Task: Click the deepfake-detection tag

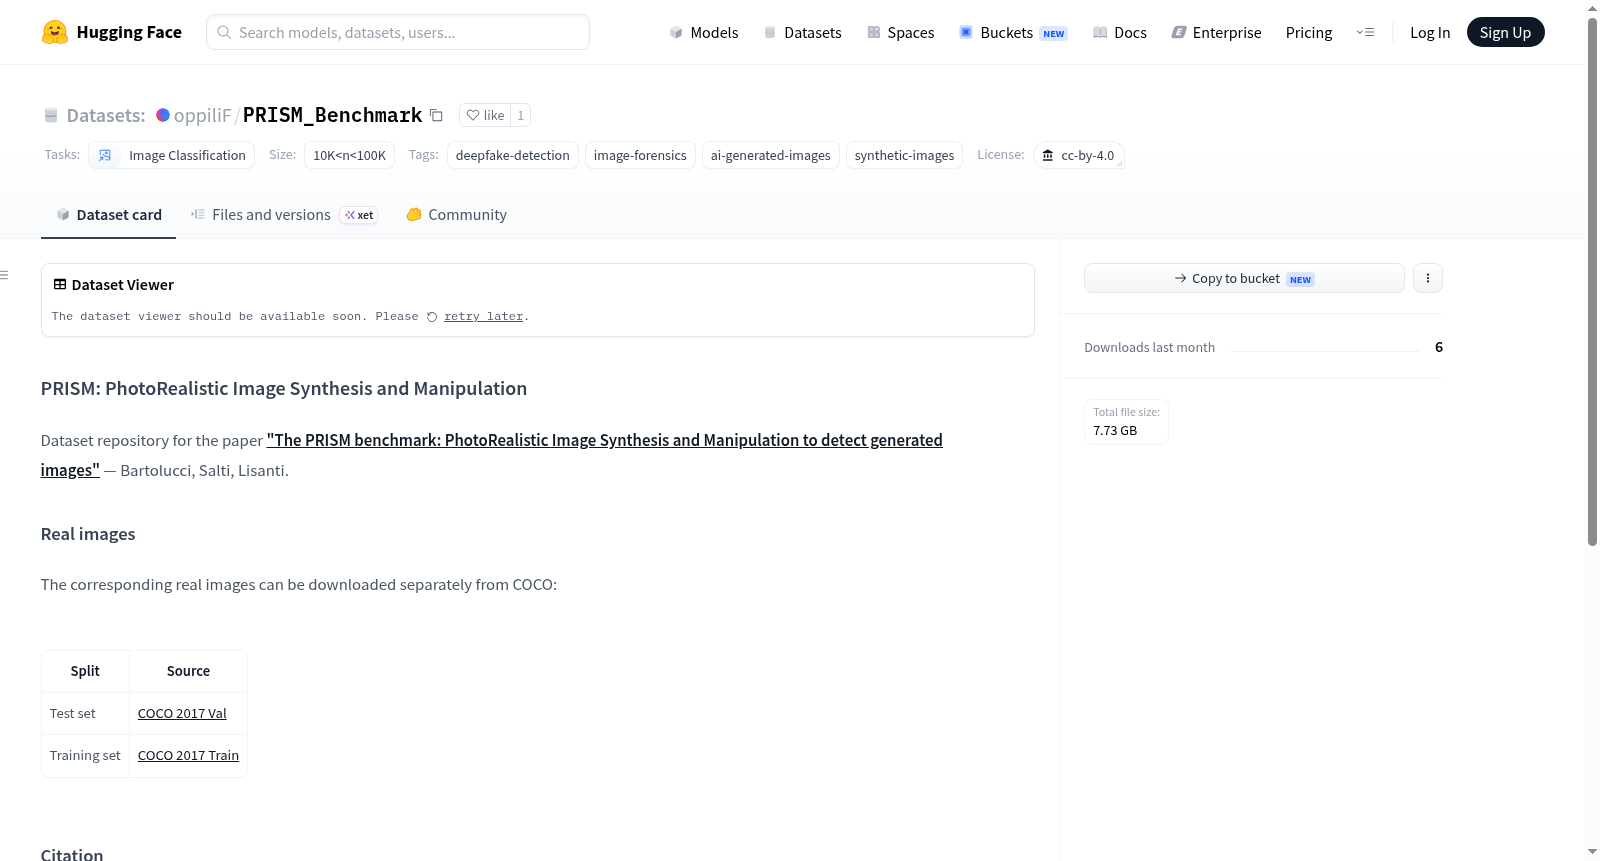Action: point(513,155)
